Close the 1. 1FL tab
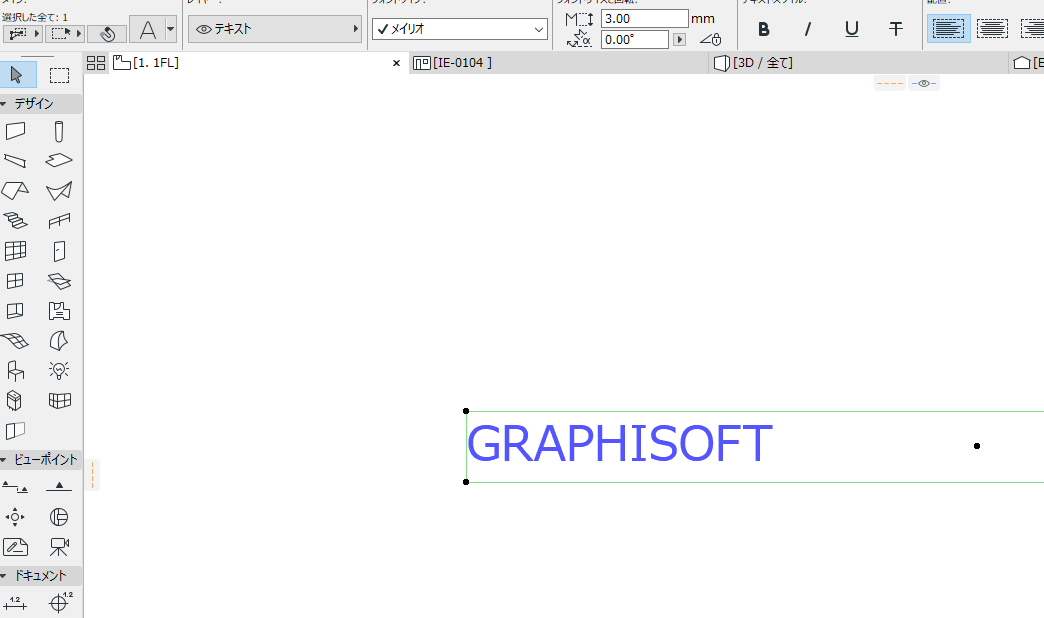 396,63
